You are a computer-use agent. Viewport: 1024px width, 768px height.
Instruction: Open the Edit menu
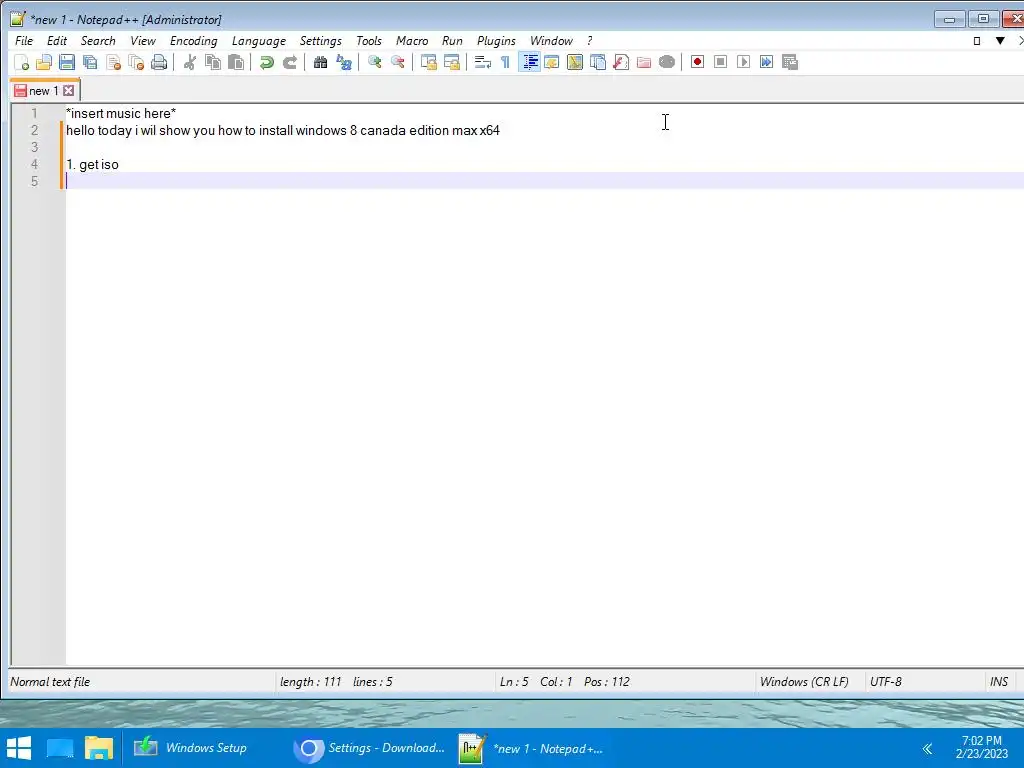(x=57, y=40)
